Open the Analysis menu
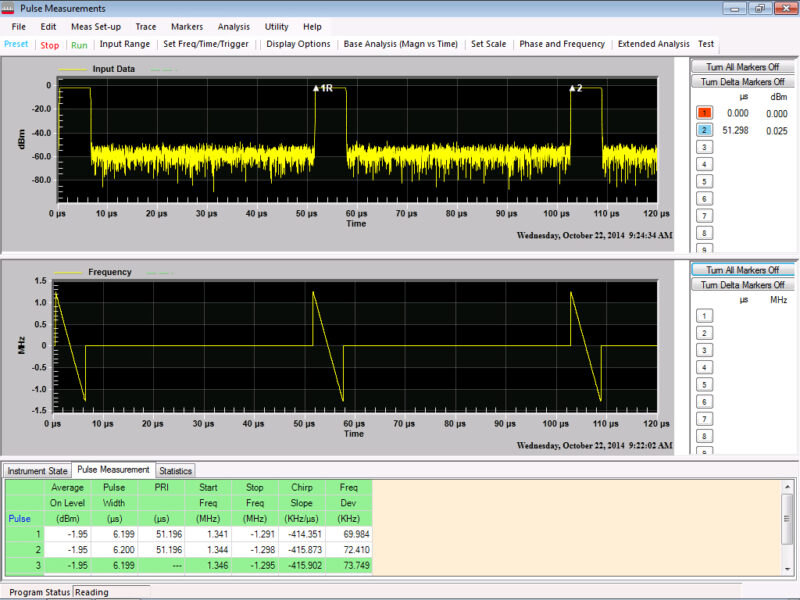 (x=234, y=27)
